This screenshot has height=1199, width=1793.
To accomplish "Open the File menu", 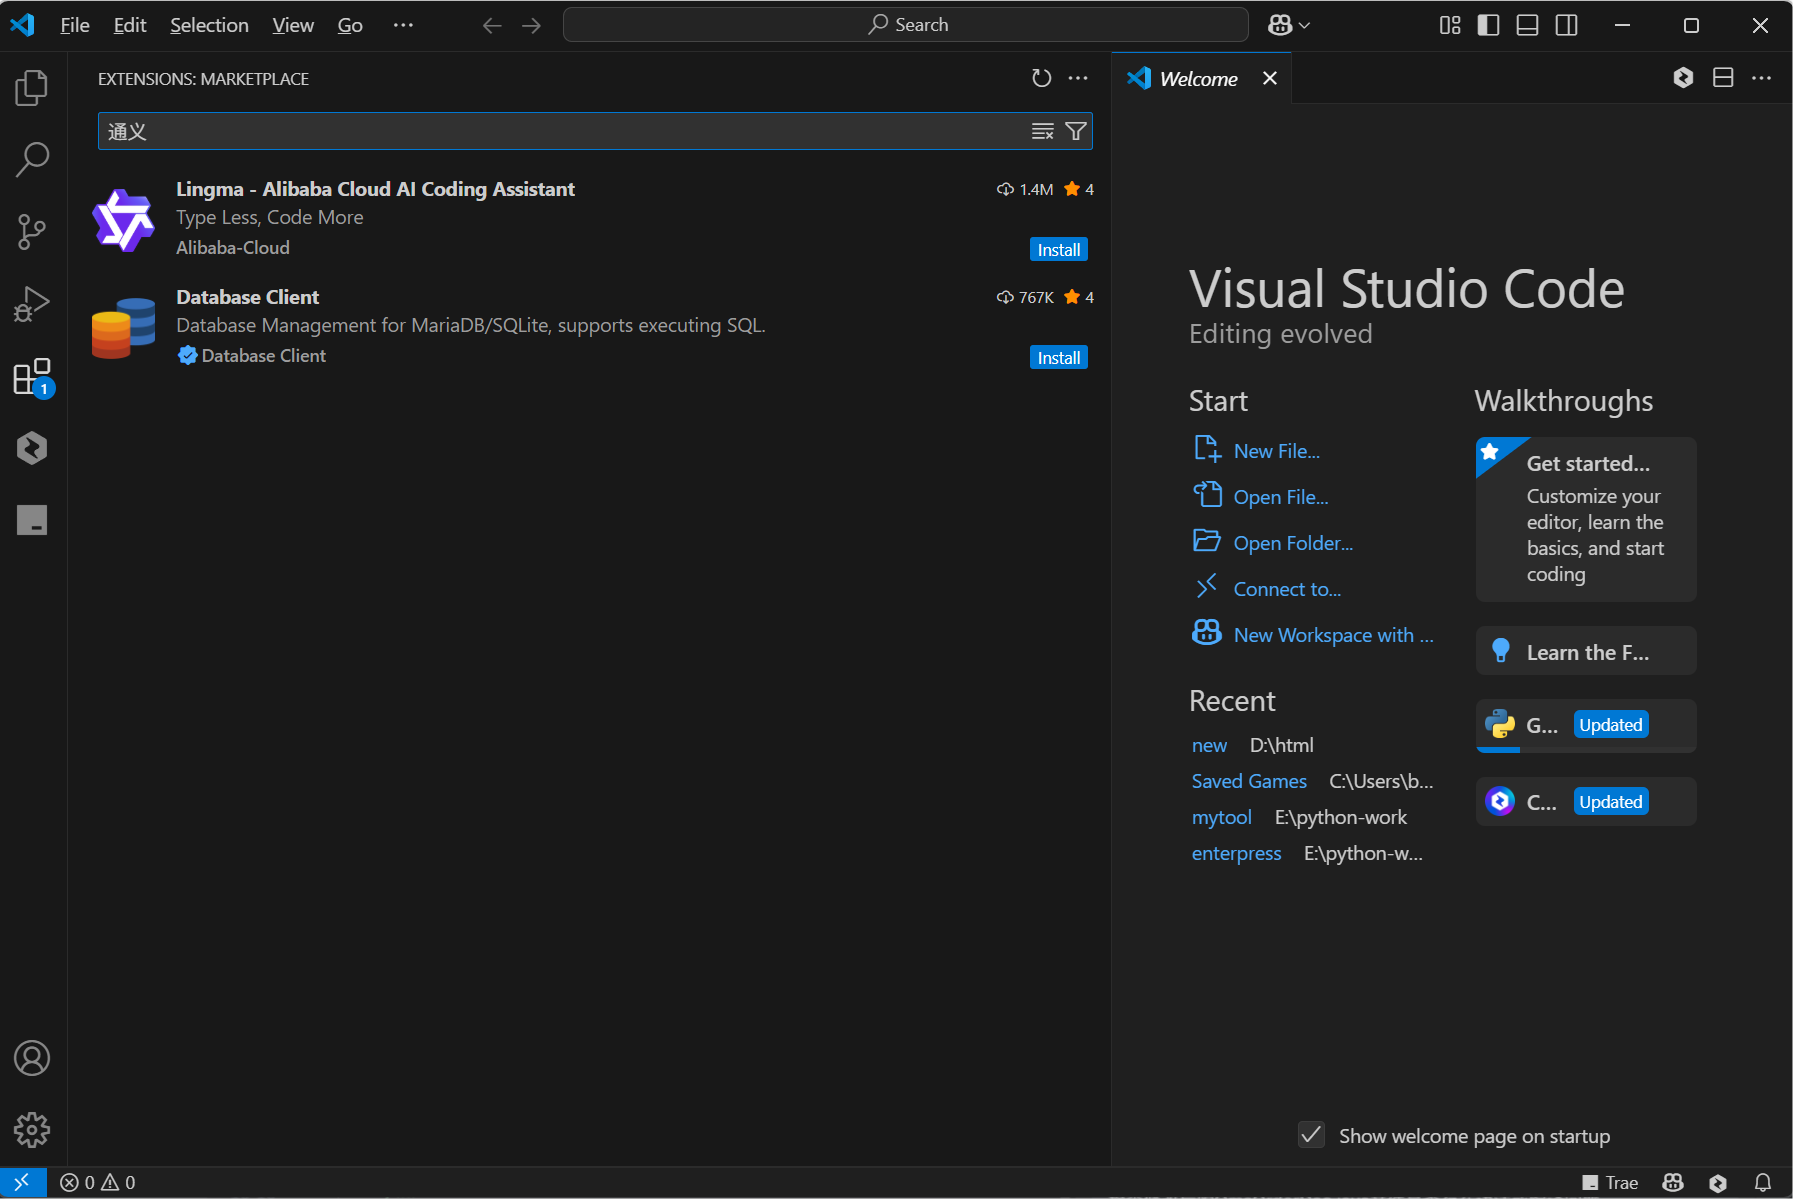I will [75, 25].
